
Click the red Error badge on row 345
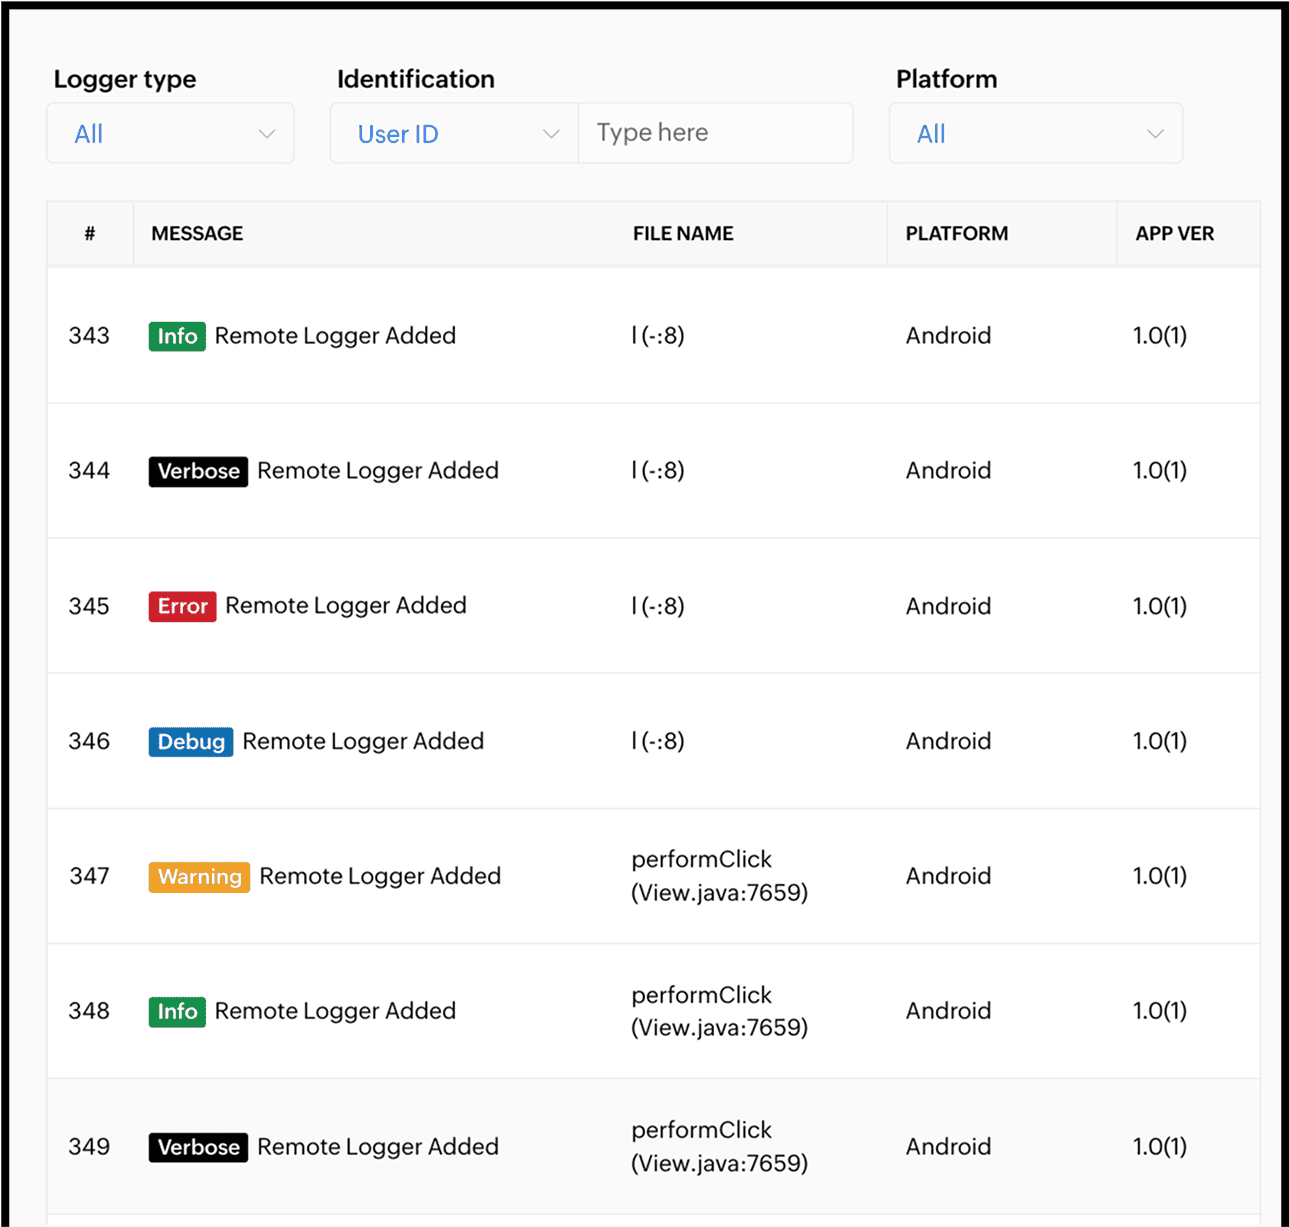(x=182, y=606)
